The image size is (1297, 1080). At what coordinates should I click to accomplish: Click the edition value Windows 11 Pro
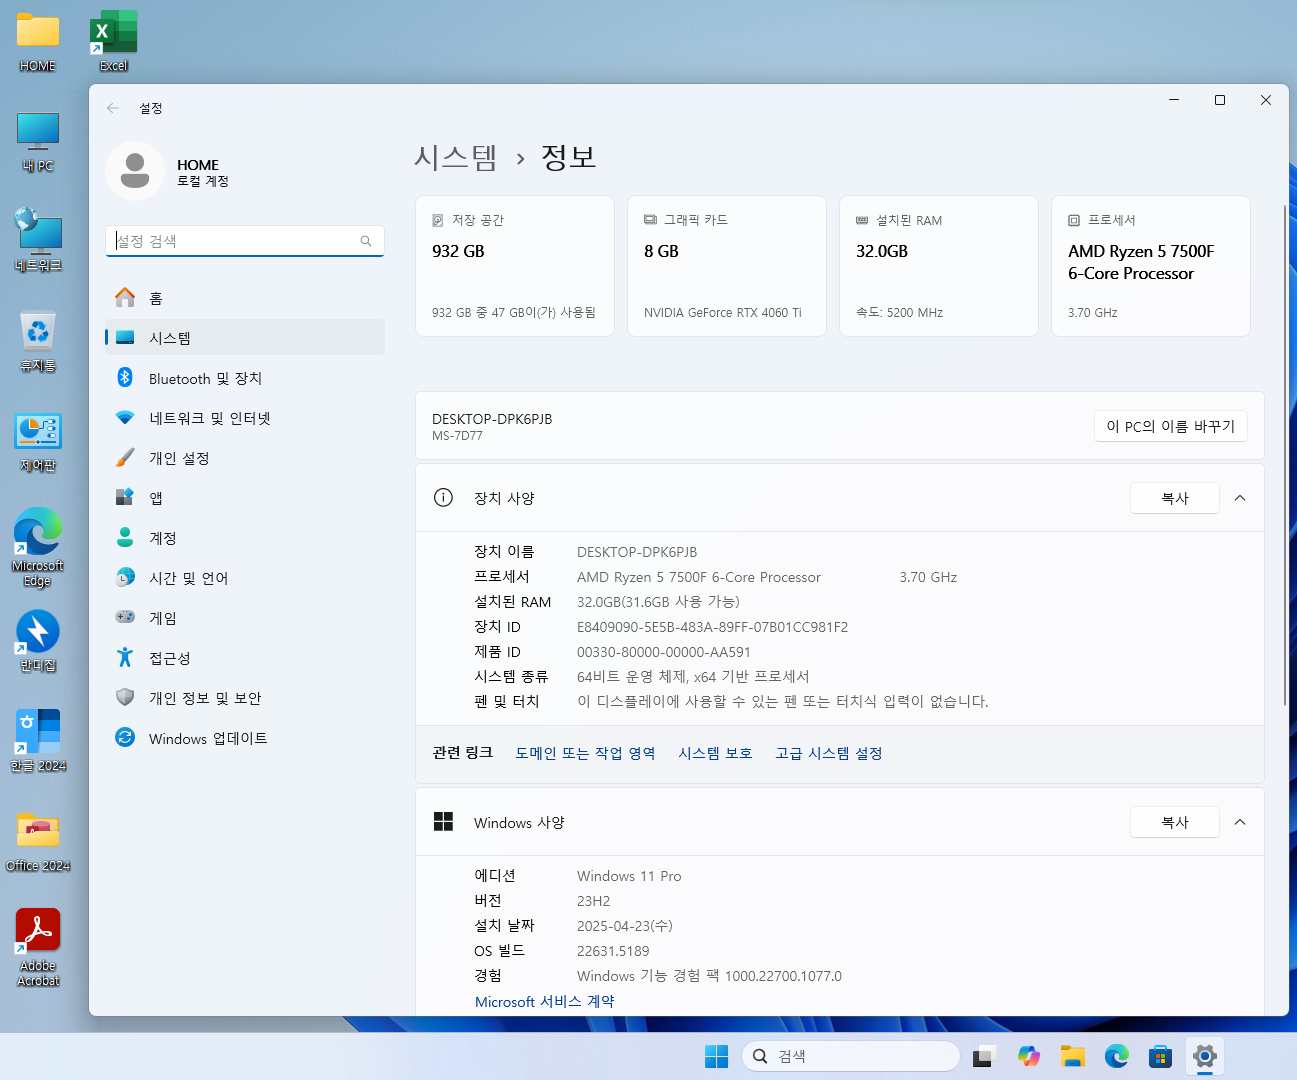(629, 876)
